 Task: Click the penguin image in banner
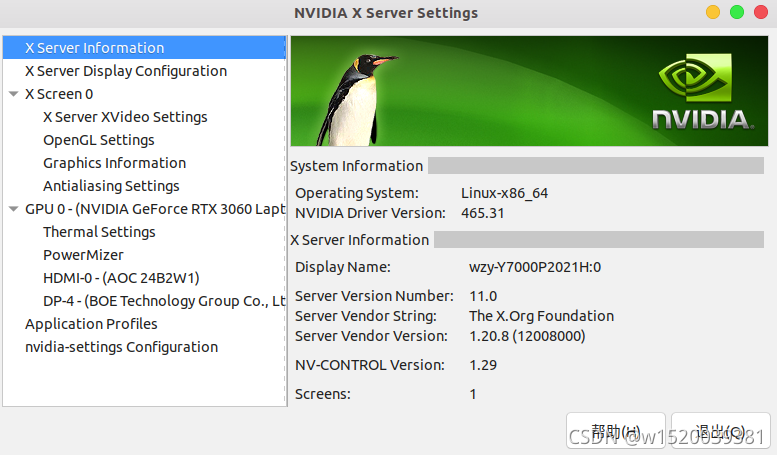point(356,100)
